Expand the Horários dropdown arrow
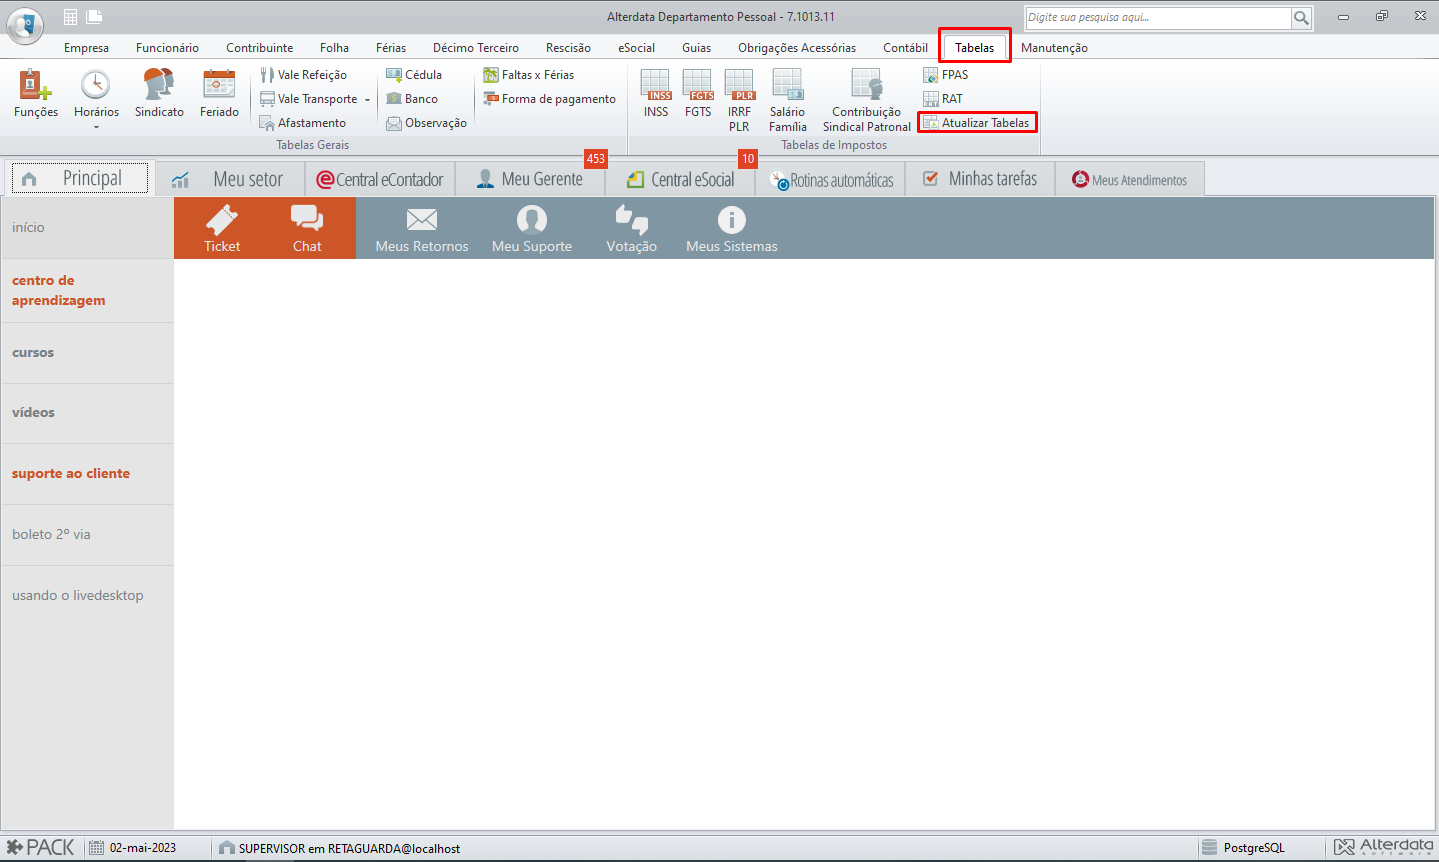 pos(96,127)
